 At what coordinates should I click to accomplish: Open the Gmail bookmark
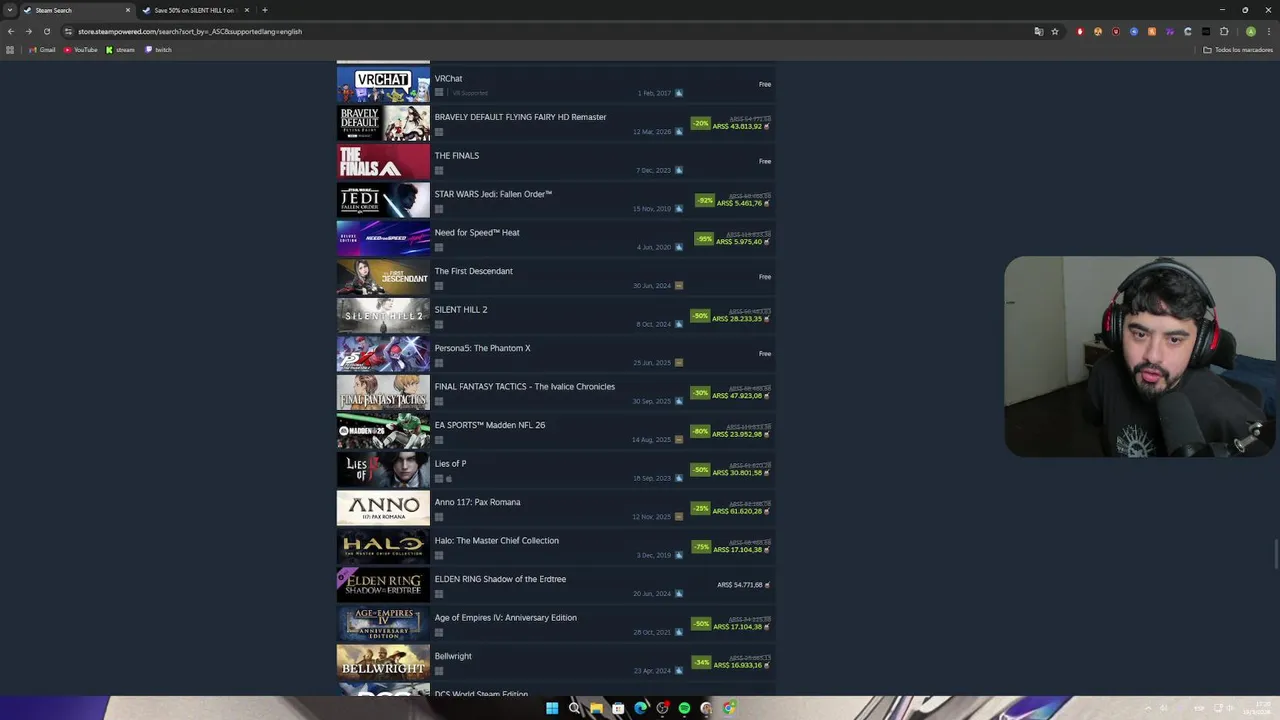[x=42, y=49]
